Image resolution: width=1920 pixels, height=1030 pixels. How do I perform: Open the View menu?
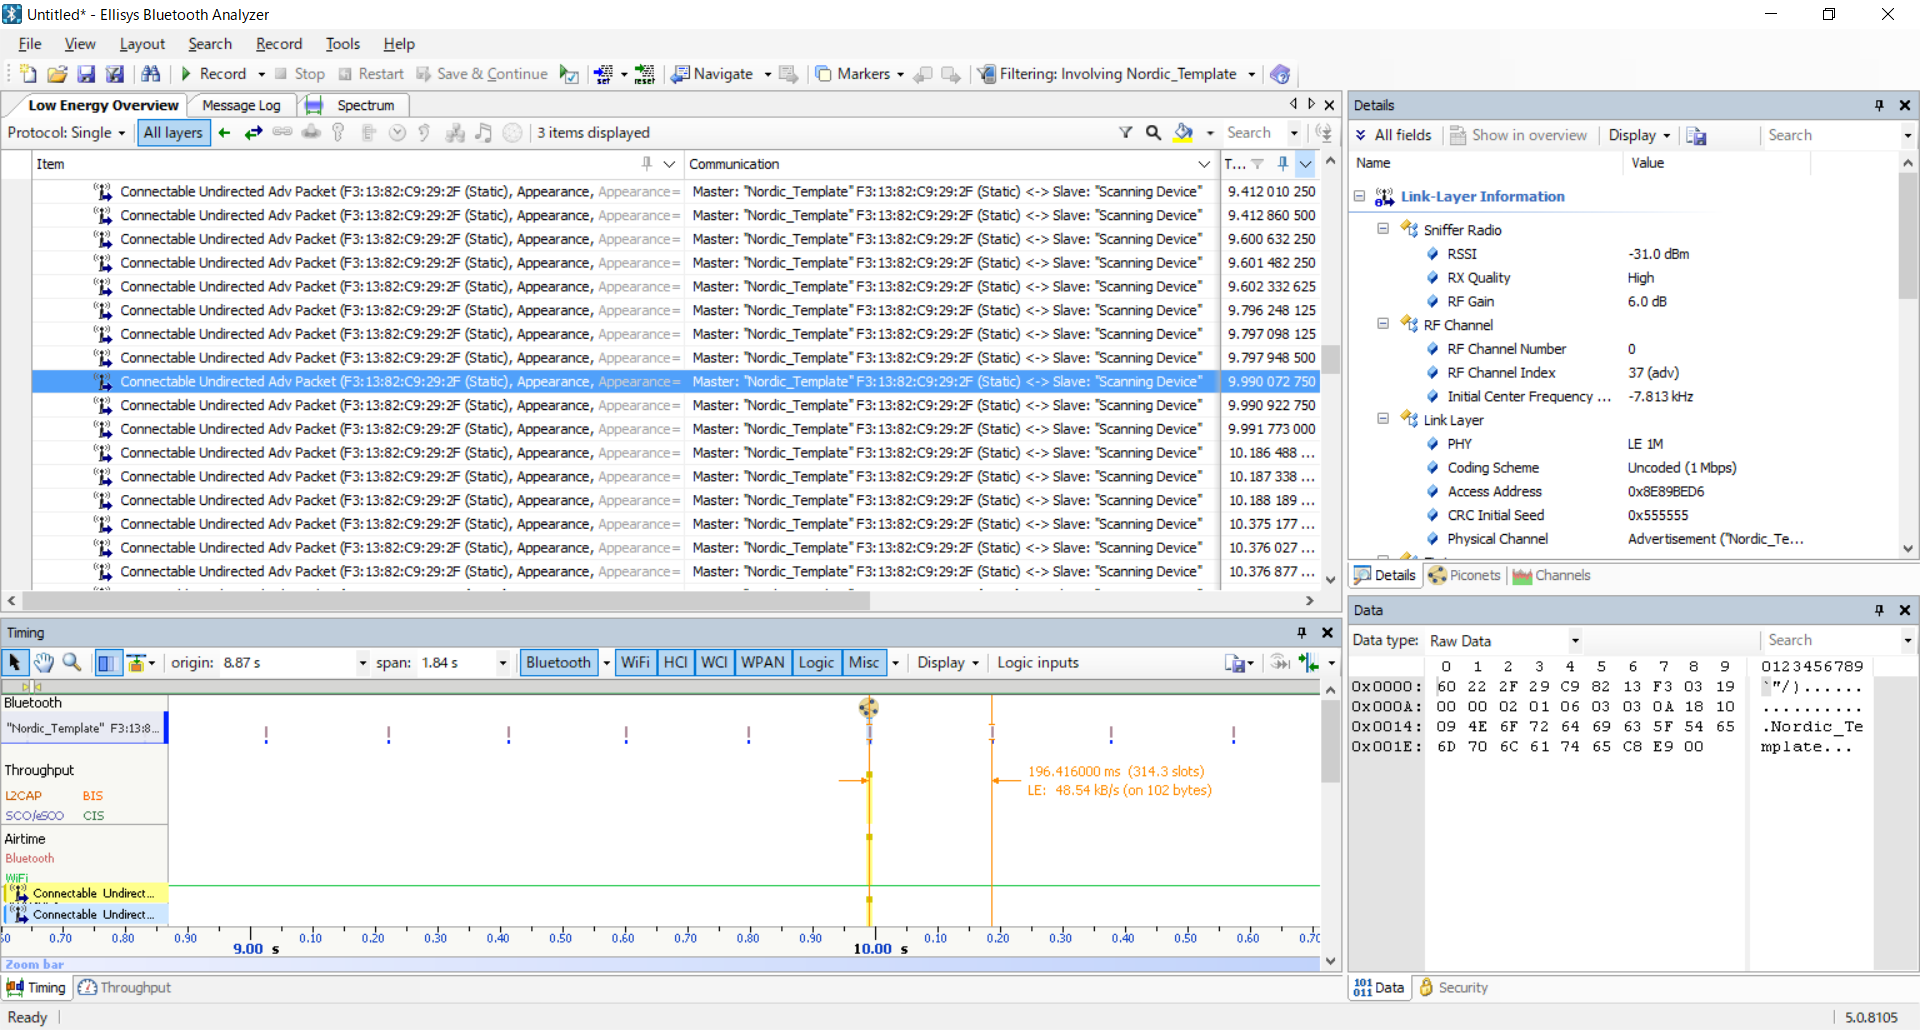pyautogui.click(x=80, y=44)
